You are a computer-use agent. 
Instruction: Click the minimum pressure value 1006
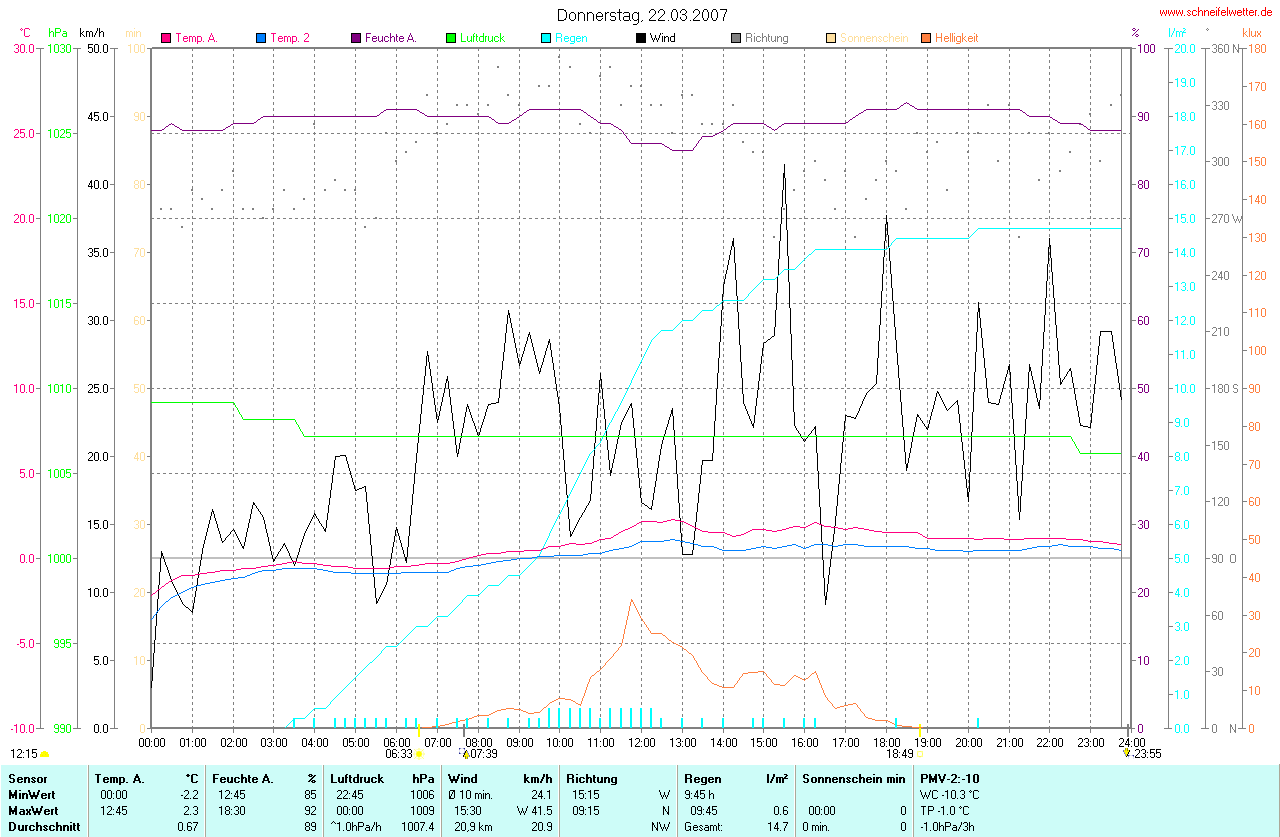click(422, 794)
